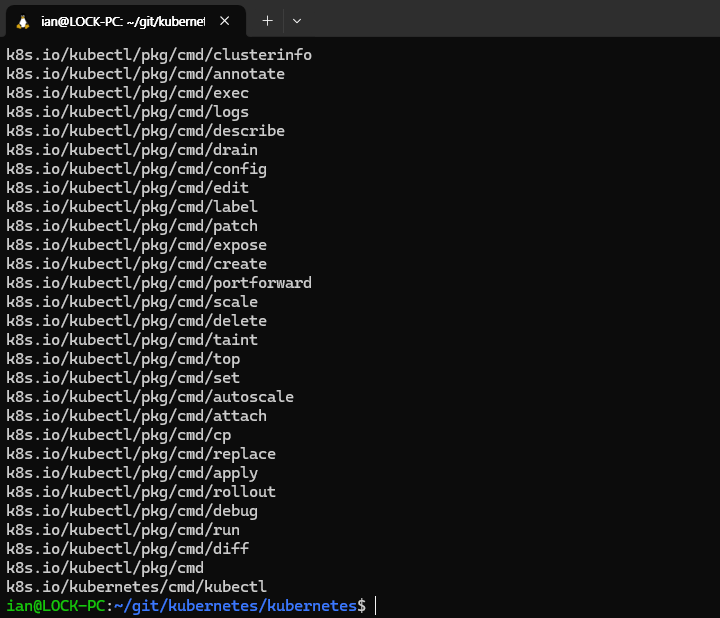720x618 pixels.
Task: Select the ian@LOCK-PC terminal tab
Action: [126, 21]
